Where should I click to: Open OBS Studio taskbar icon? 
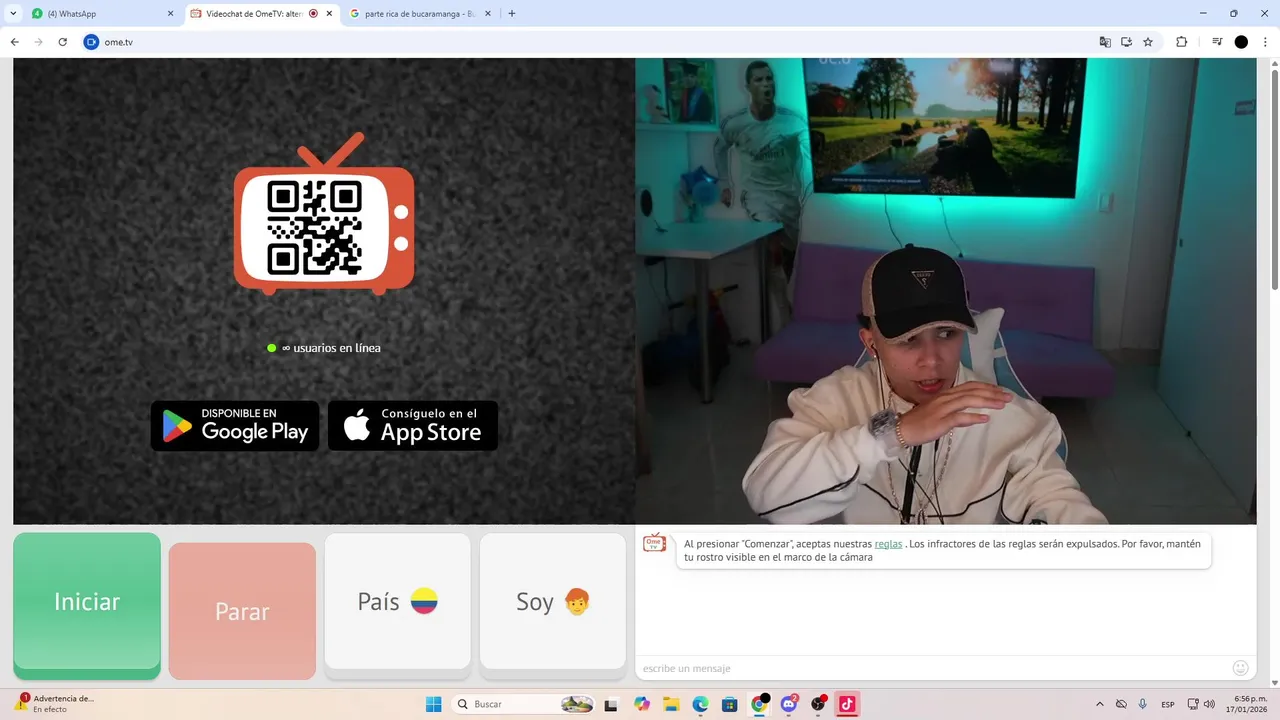819,704
